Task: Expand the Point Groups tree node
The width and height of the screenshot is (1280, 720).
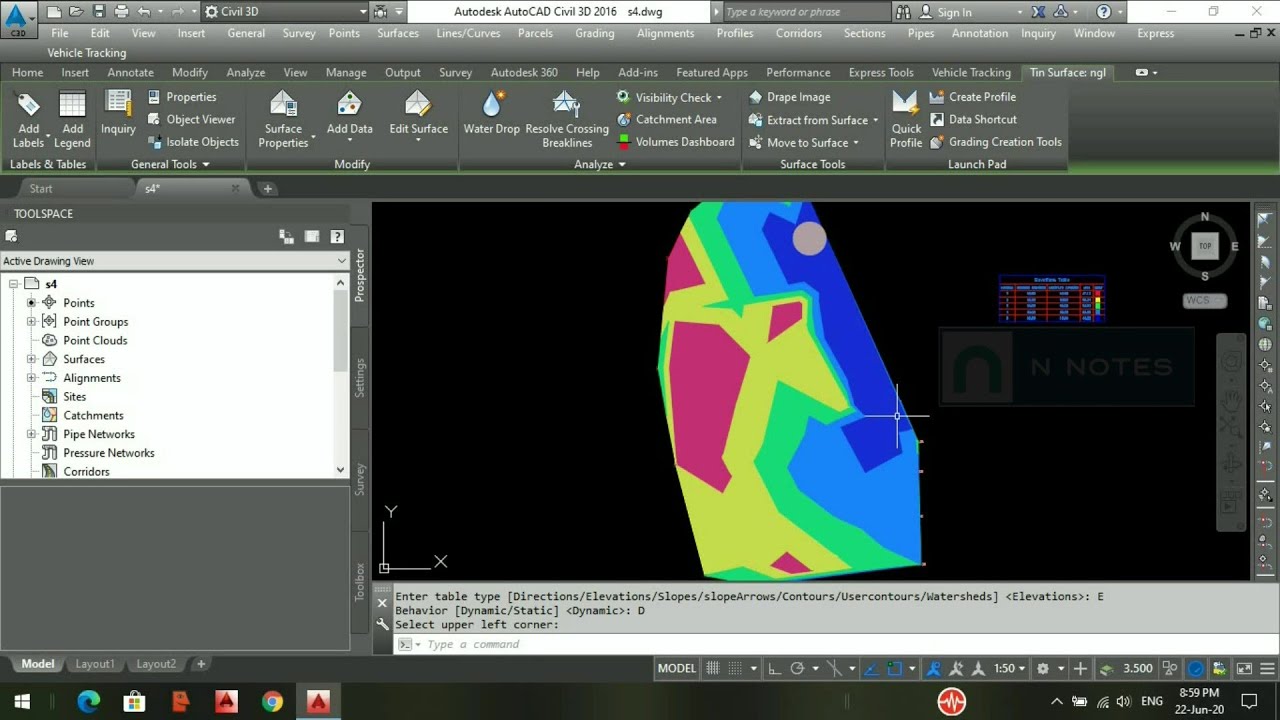Action: click(x=31, y=321)
